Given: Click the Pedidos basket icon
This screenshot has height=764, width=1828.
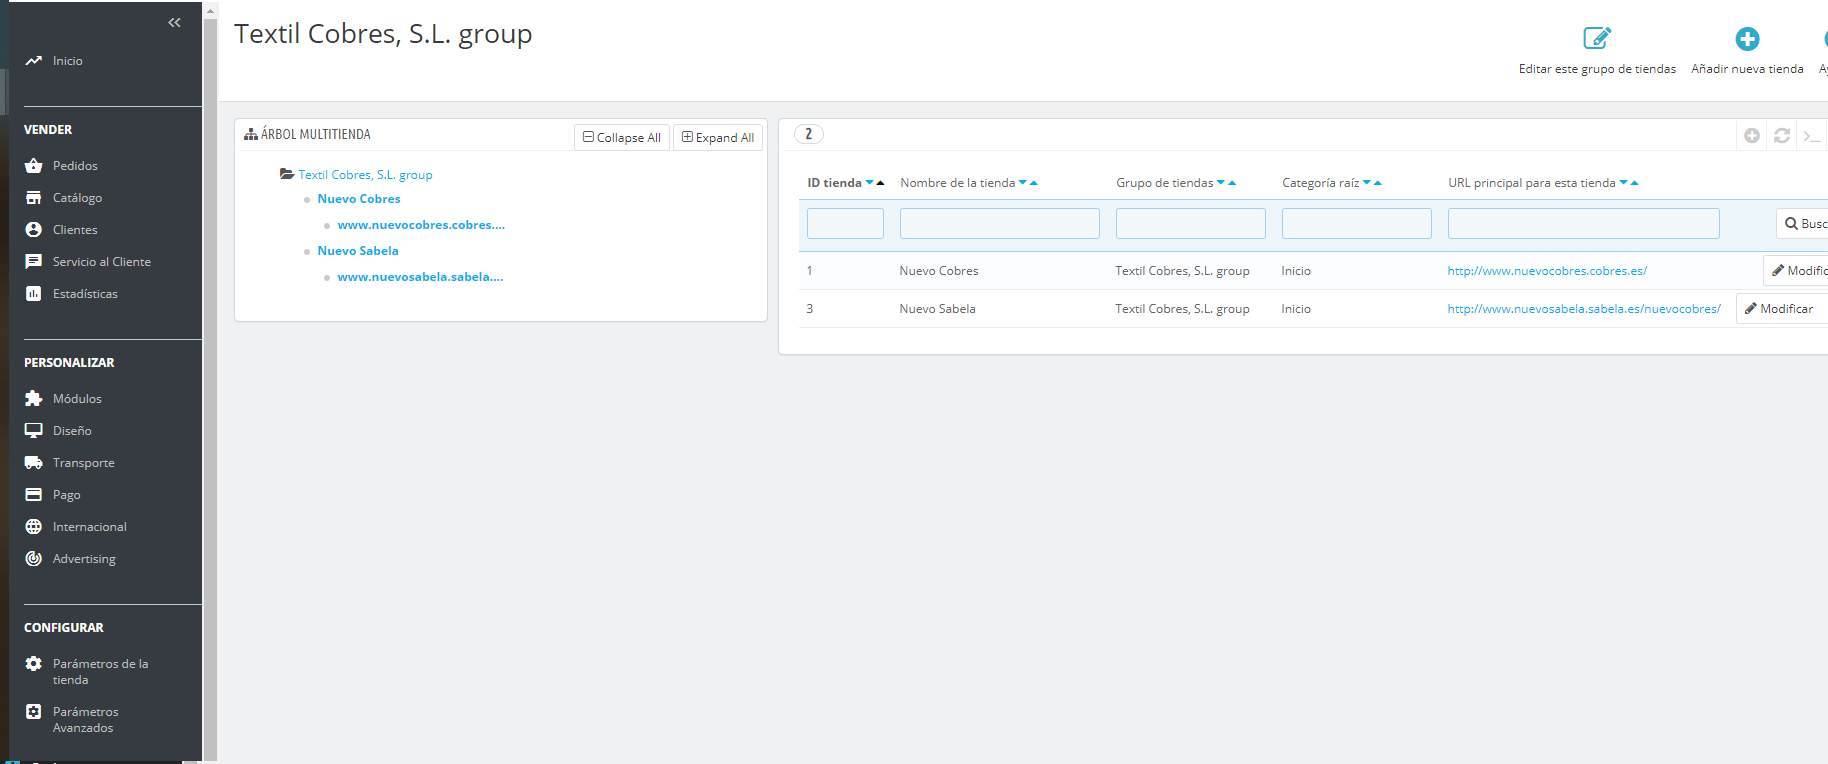Looking at the screenshot, I should (34, 166).
